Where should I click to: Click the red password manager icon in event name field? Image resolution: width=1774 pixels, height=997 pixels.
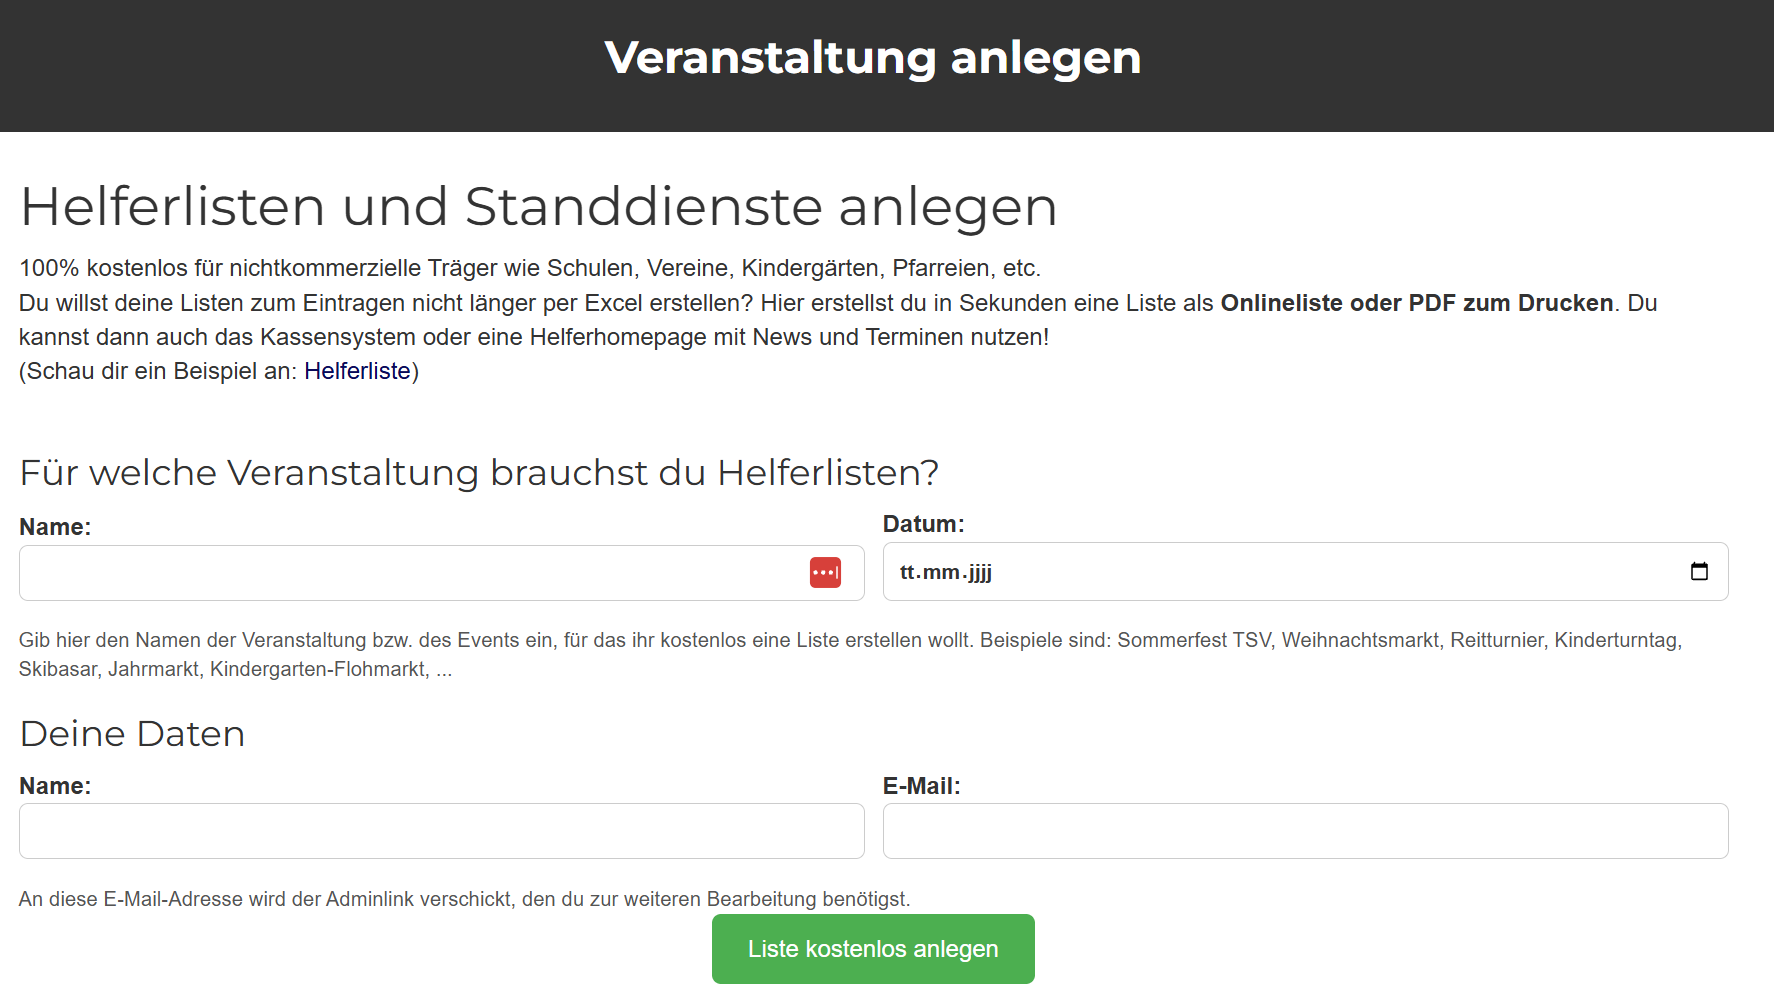click(x=825, y=573)
